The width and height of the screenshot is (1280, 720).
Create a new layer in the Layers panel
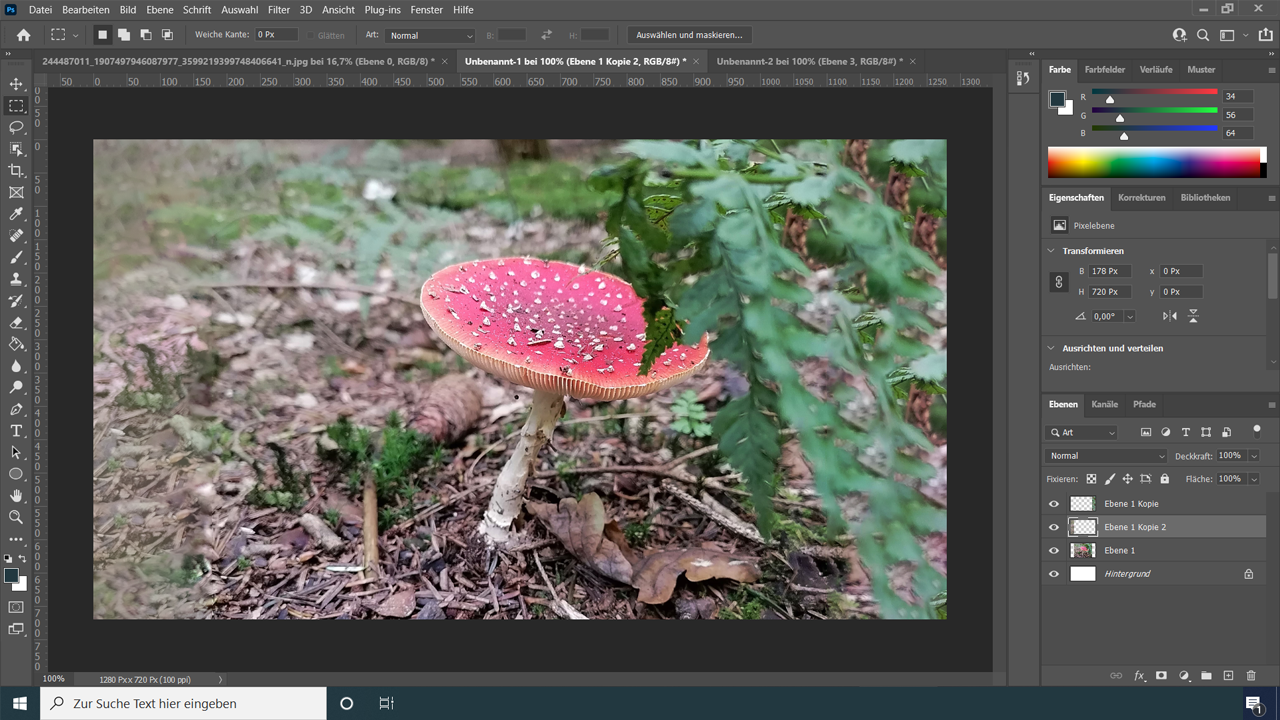(1228, 676)
